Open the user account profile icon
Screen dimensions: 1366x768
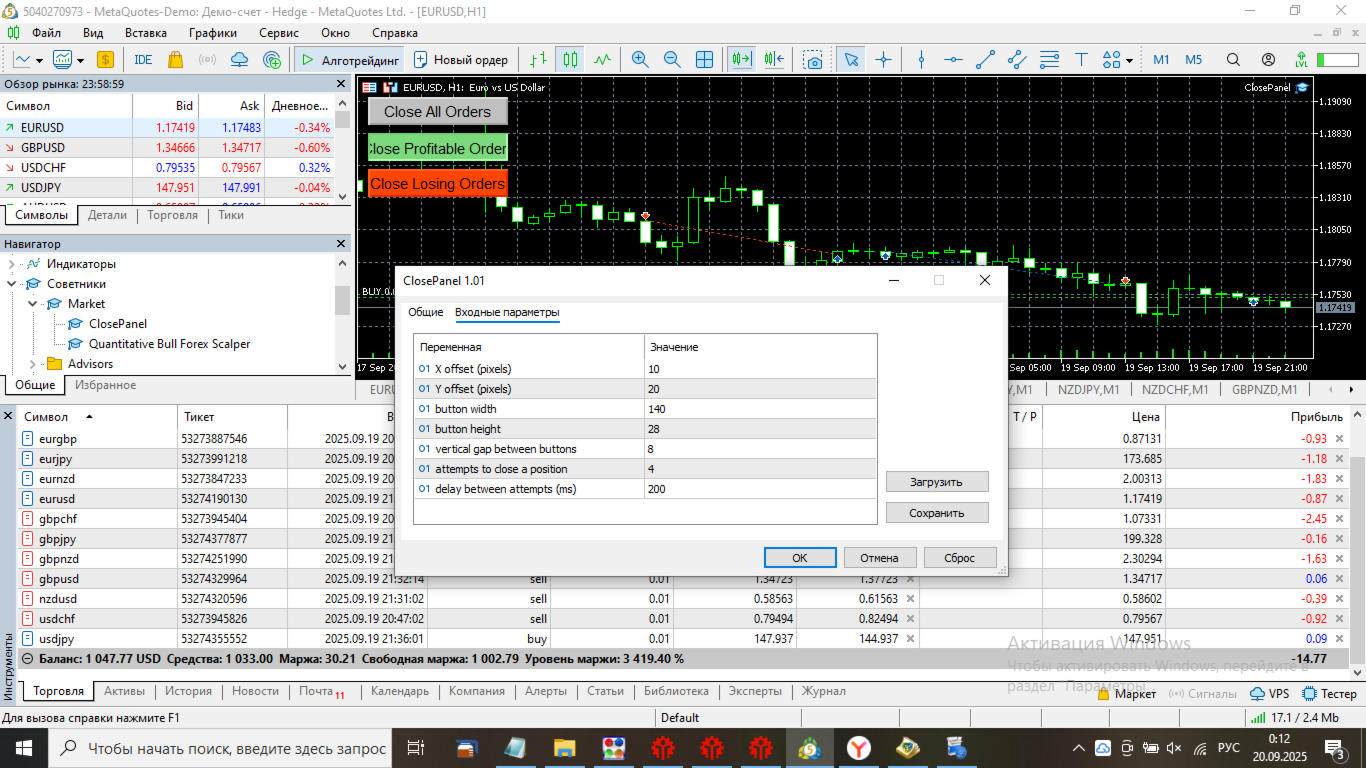1268,60
